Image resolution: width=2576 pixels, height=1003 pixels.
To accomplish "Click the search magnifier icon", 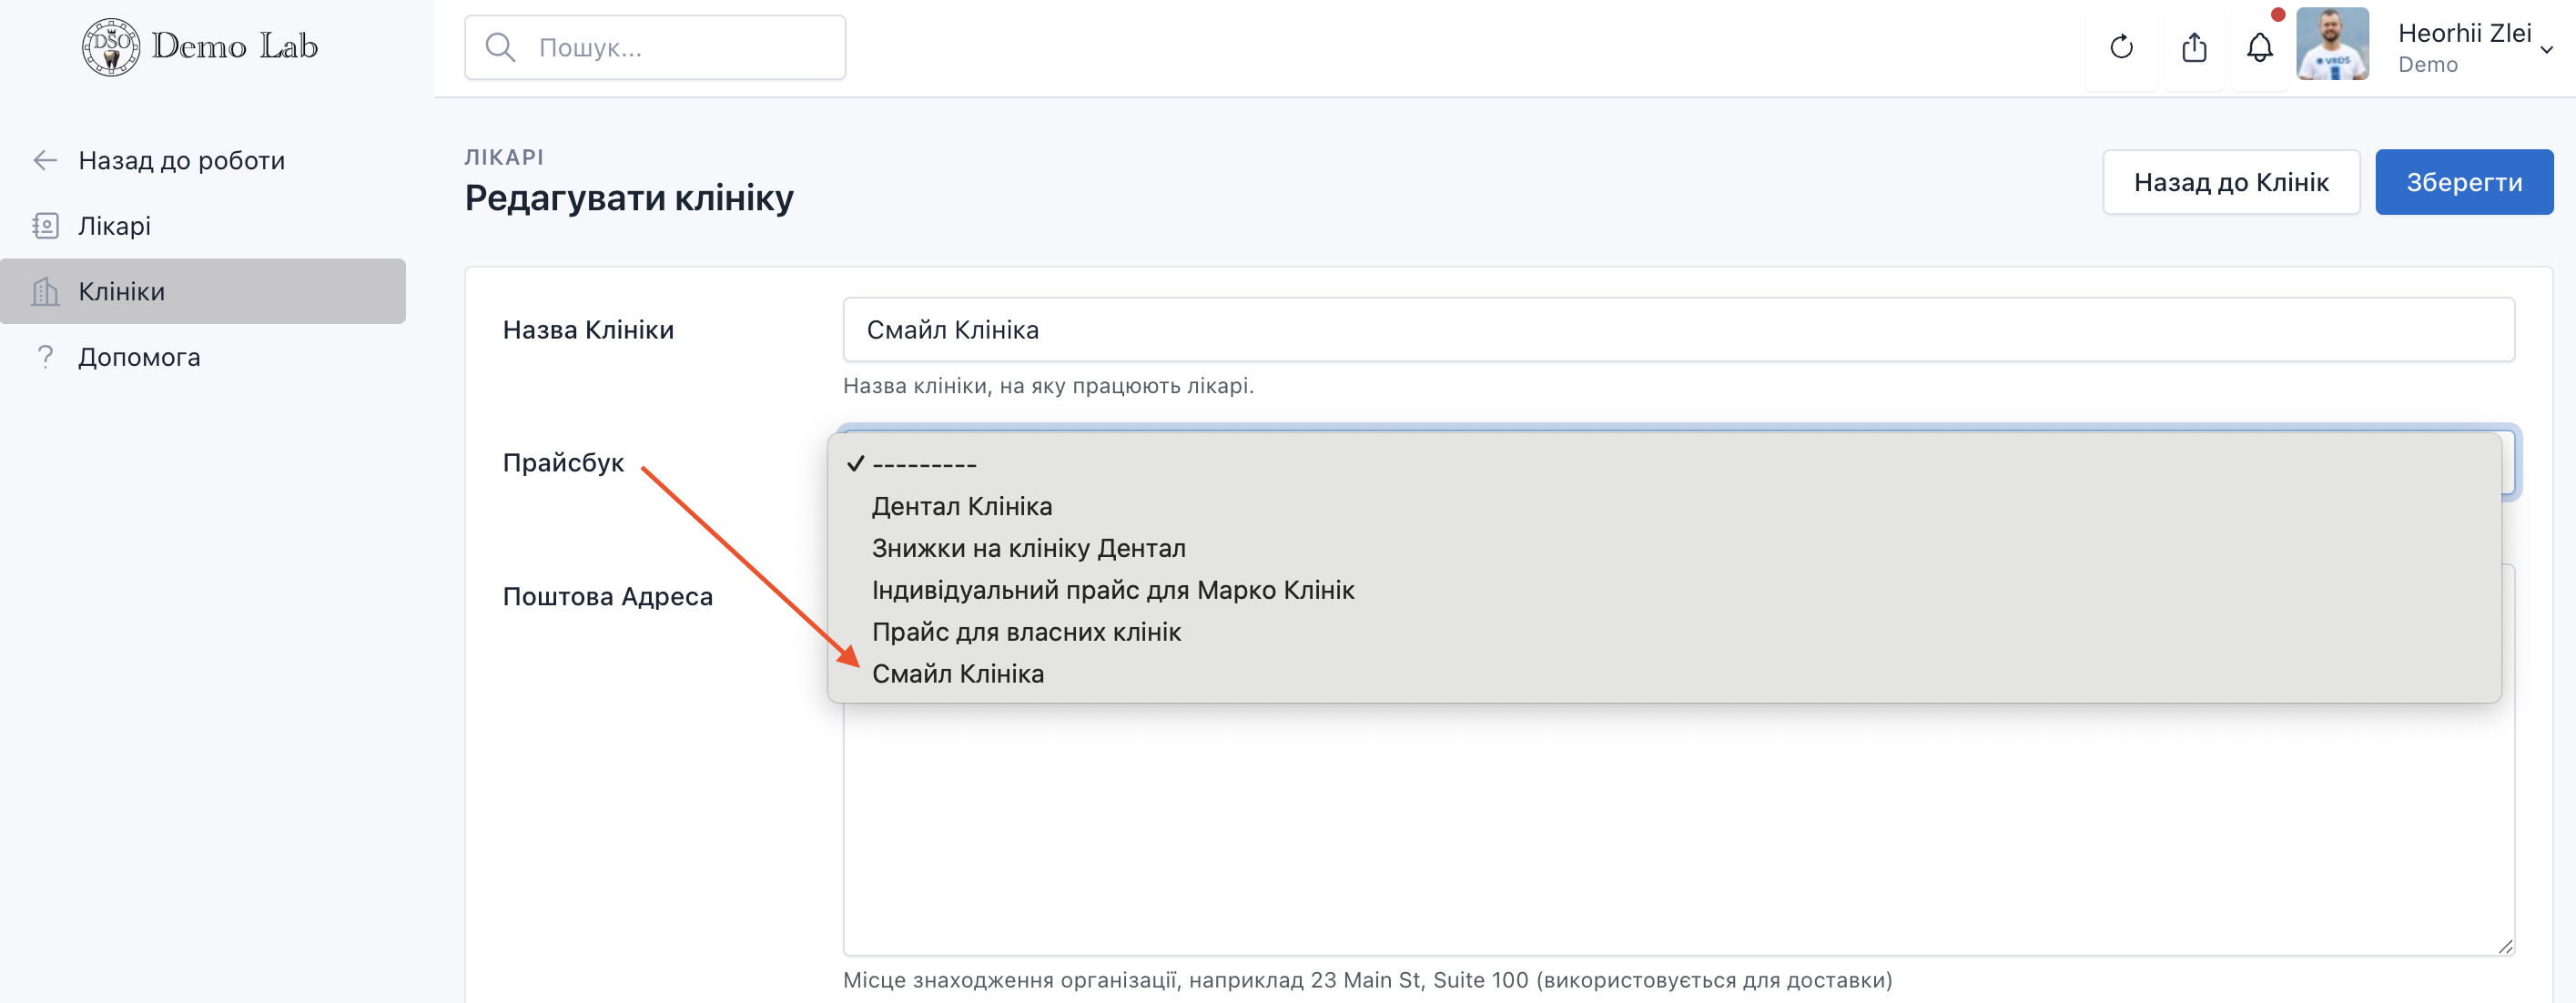I will click(x=500, y=47).
